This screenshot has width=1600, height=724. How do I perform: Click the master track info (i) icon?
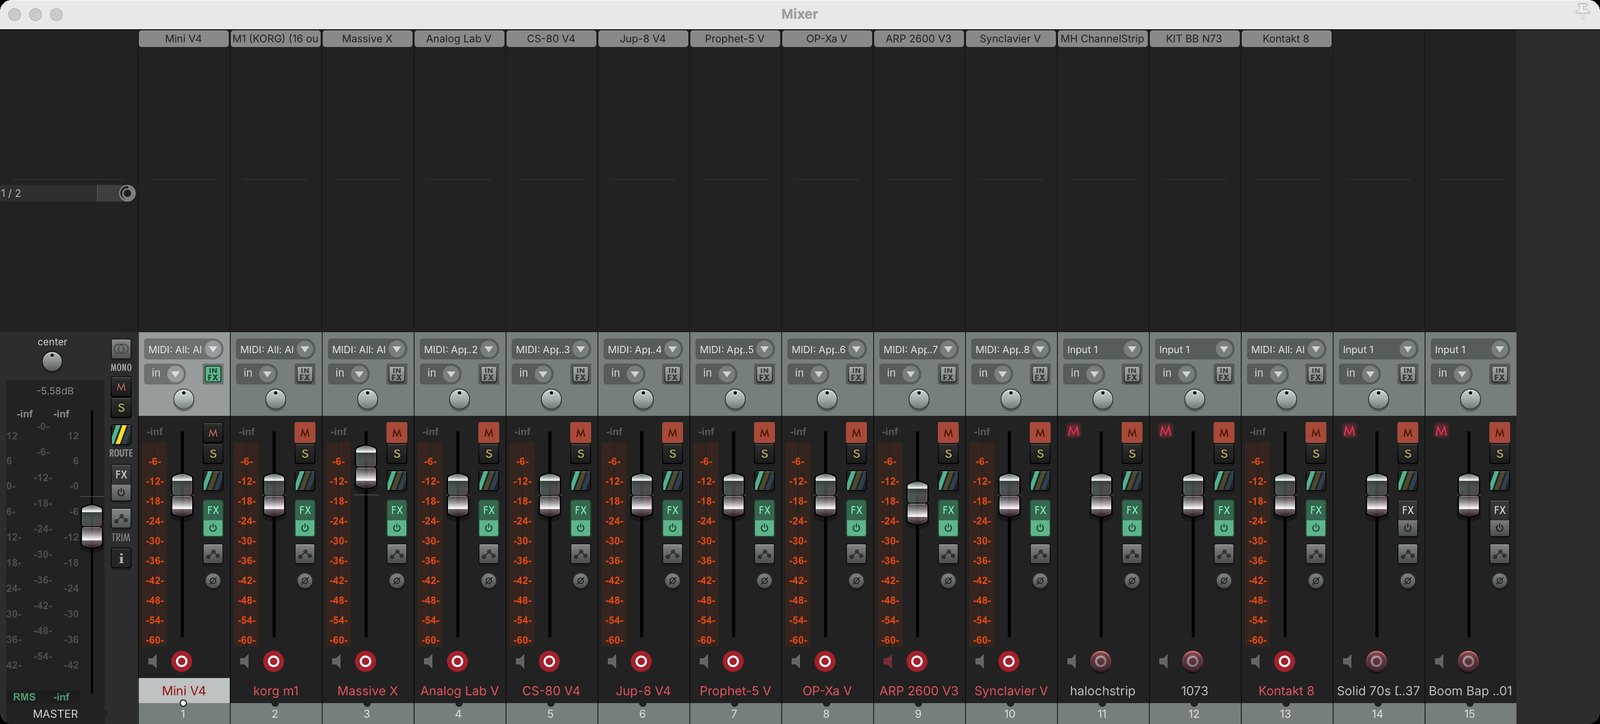pos(121,558)
